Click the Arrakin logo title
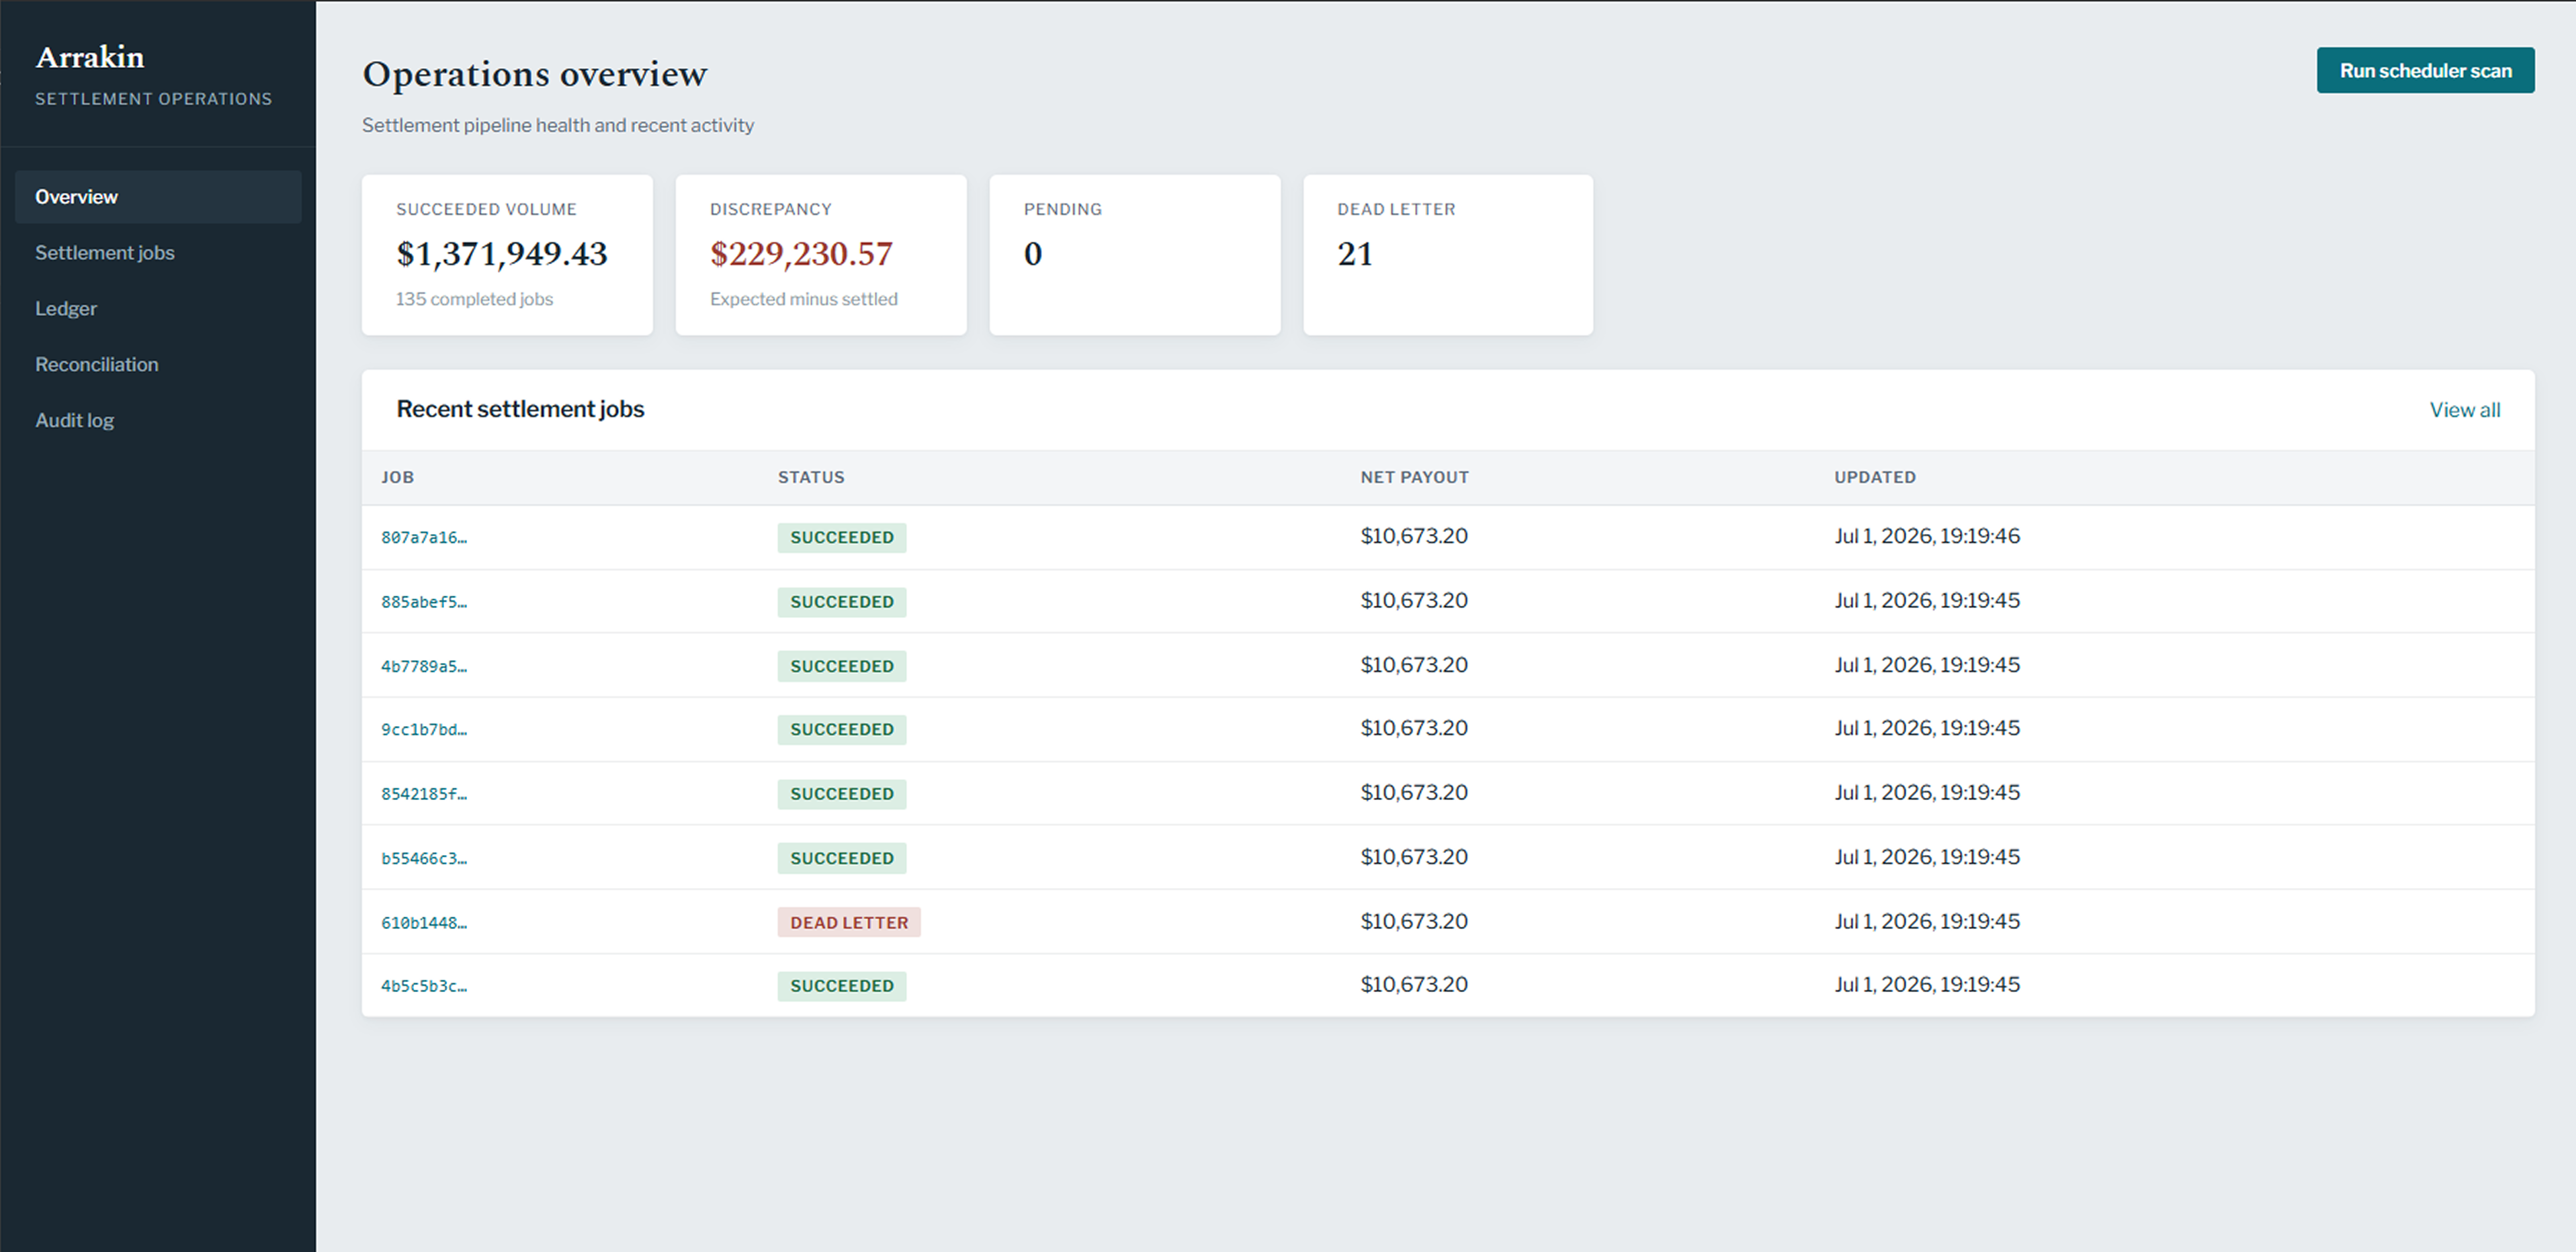Screen dimensions: 2576x1252 coord(90,57)
